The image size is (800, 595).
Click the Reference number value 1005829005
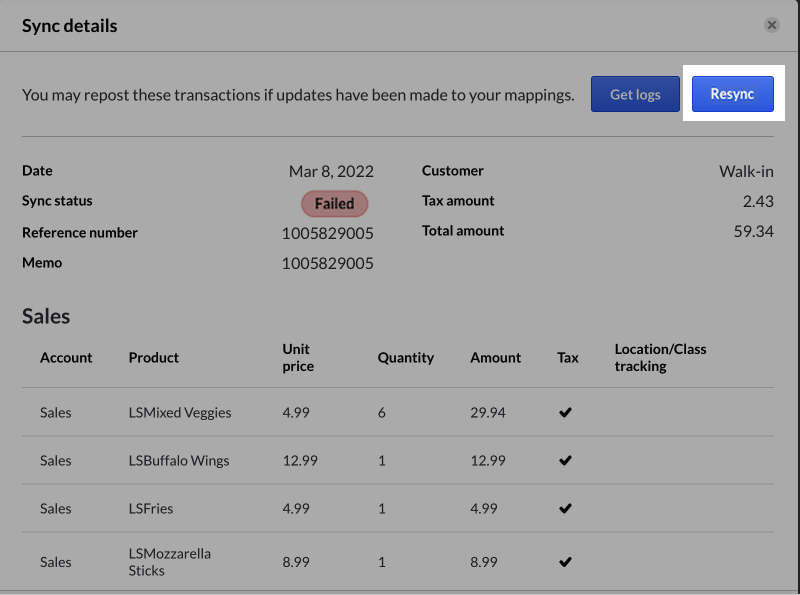pyautogui.click(x=327, y=233)
